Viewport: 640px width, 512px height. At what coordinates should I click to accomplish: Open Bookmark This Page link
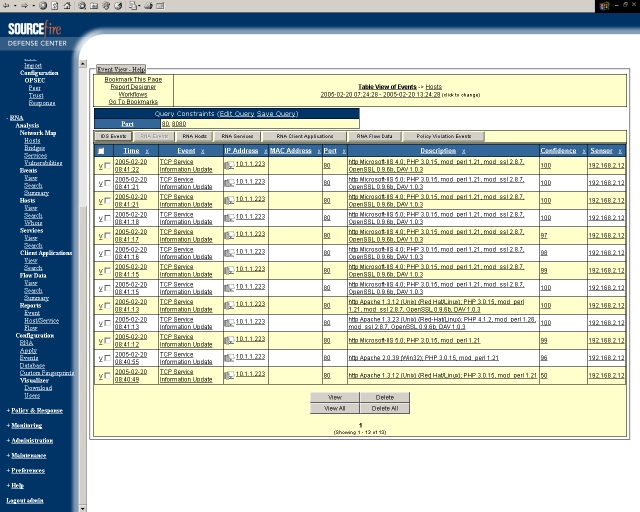(133, 79)
